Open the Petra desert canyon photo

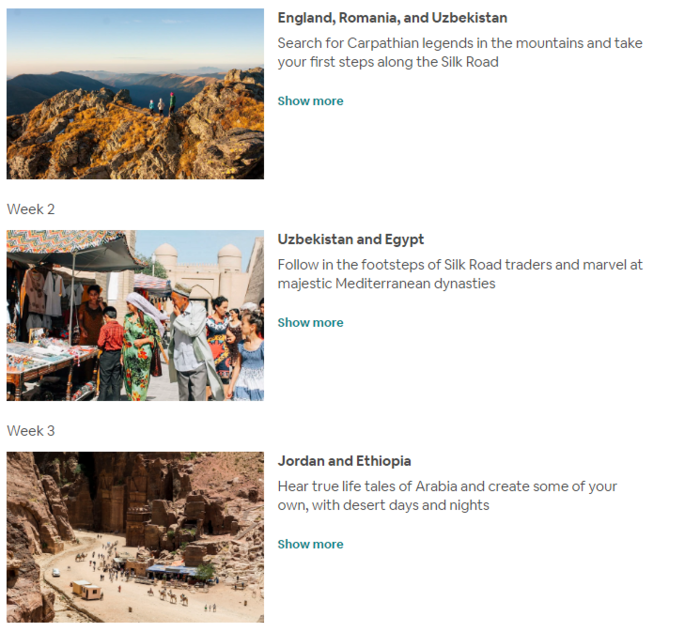[135, 537]
